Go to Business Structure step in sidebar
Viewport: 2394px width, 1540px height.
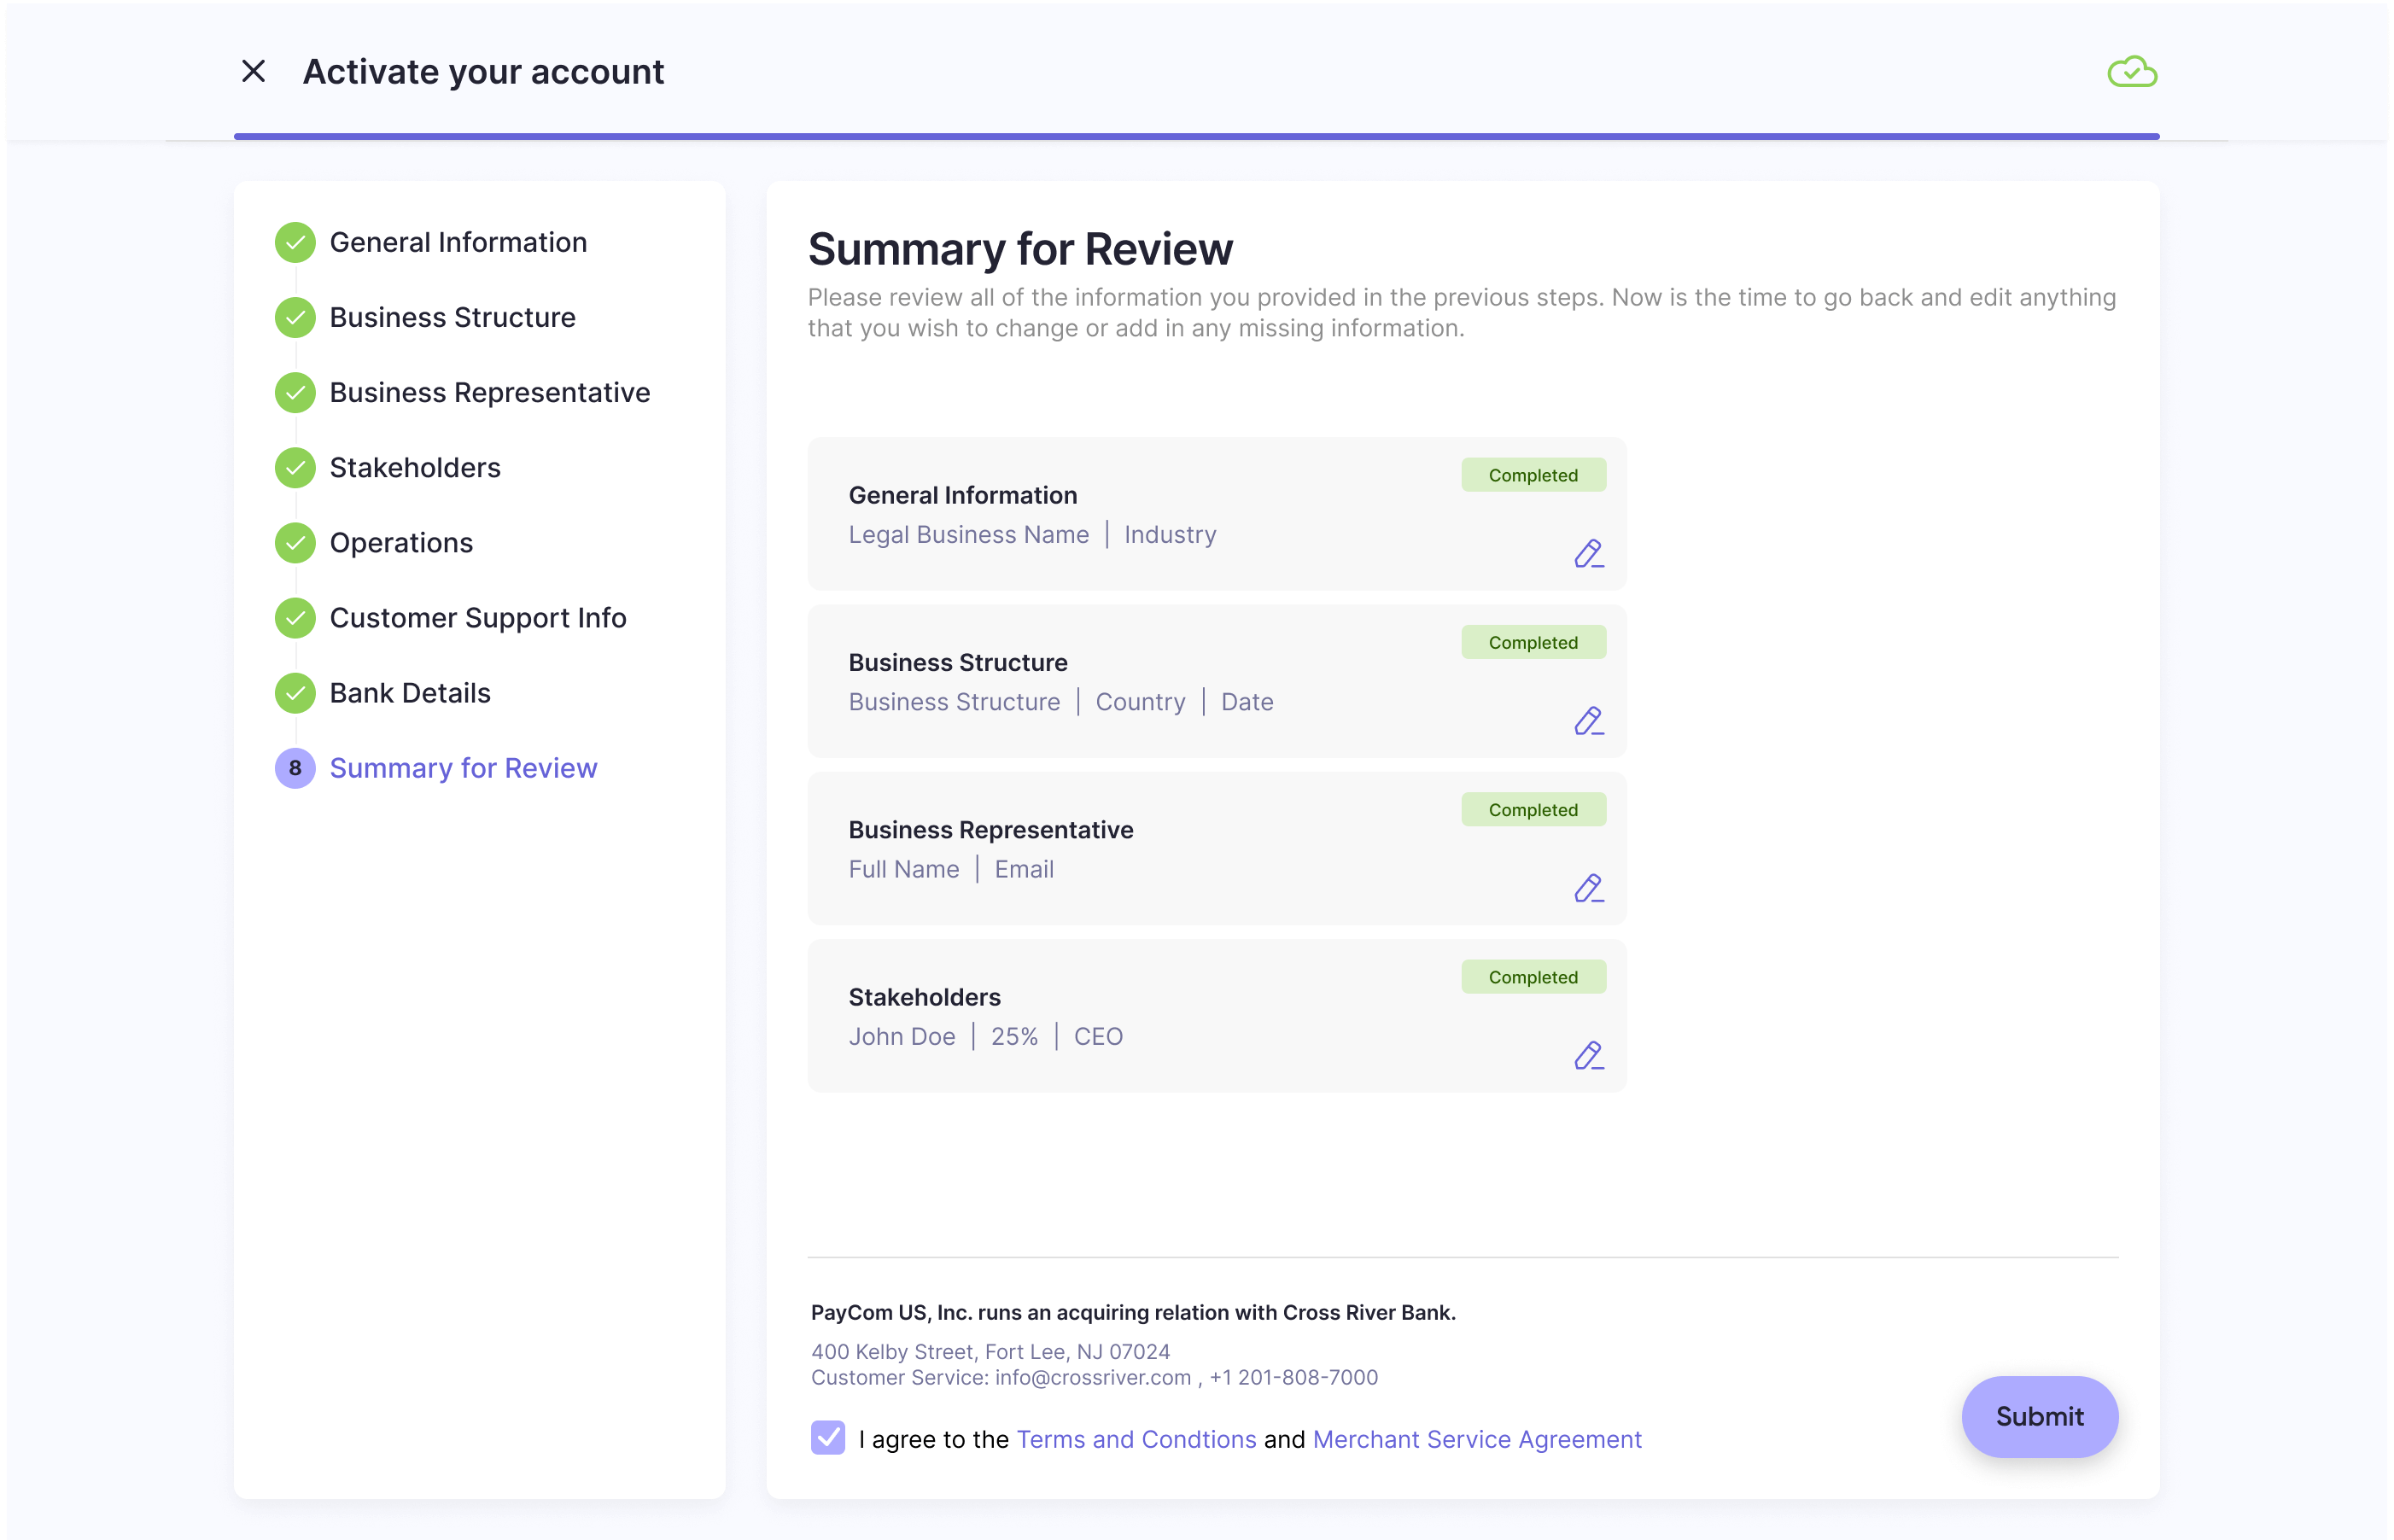click(x=452, y=317)
